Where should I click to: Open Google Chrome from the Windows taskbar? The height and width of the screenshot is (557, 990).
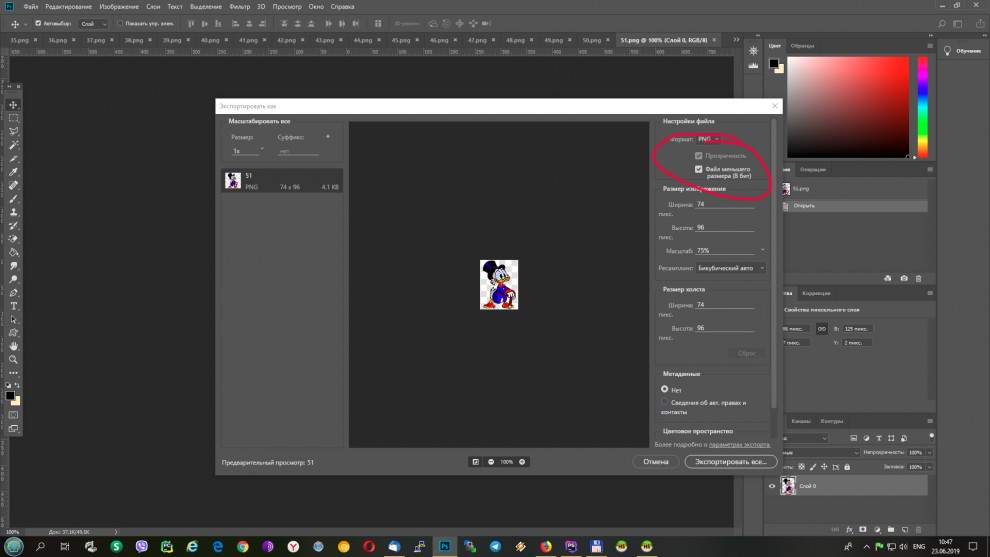242,546
